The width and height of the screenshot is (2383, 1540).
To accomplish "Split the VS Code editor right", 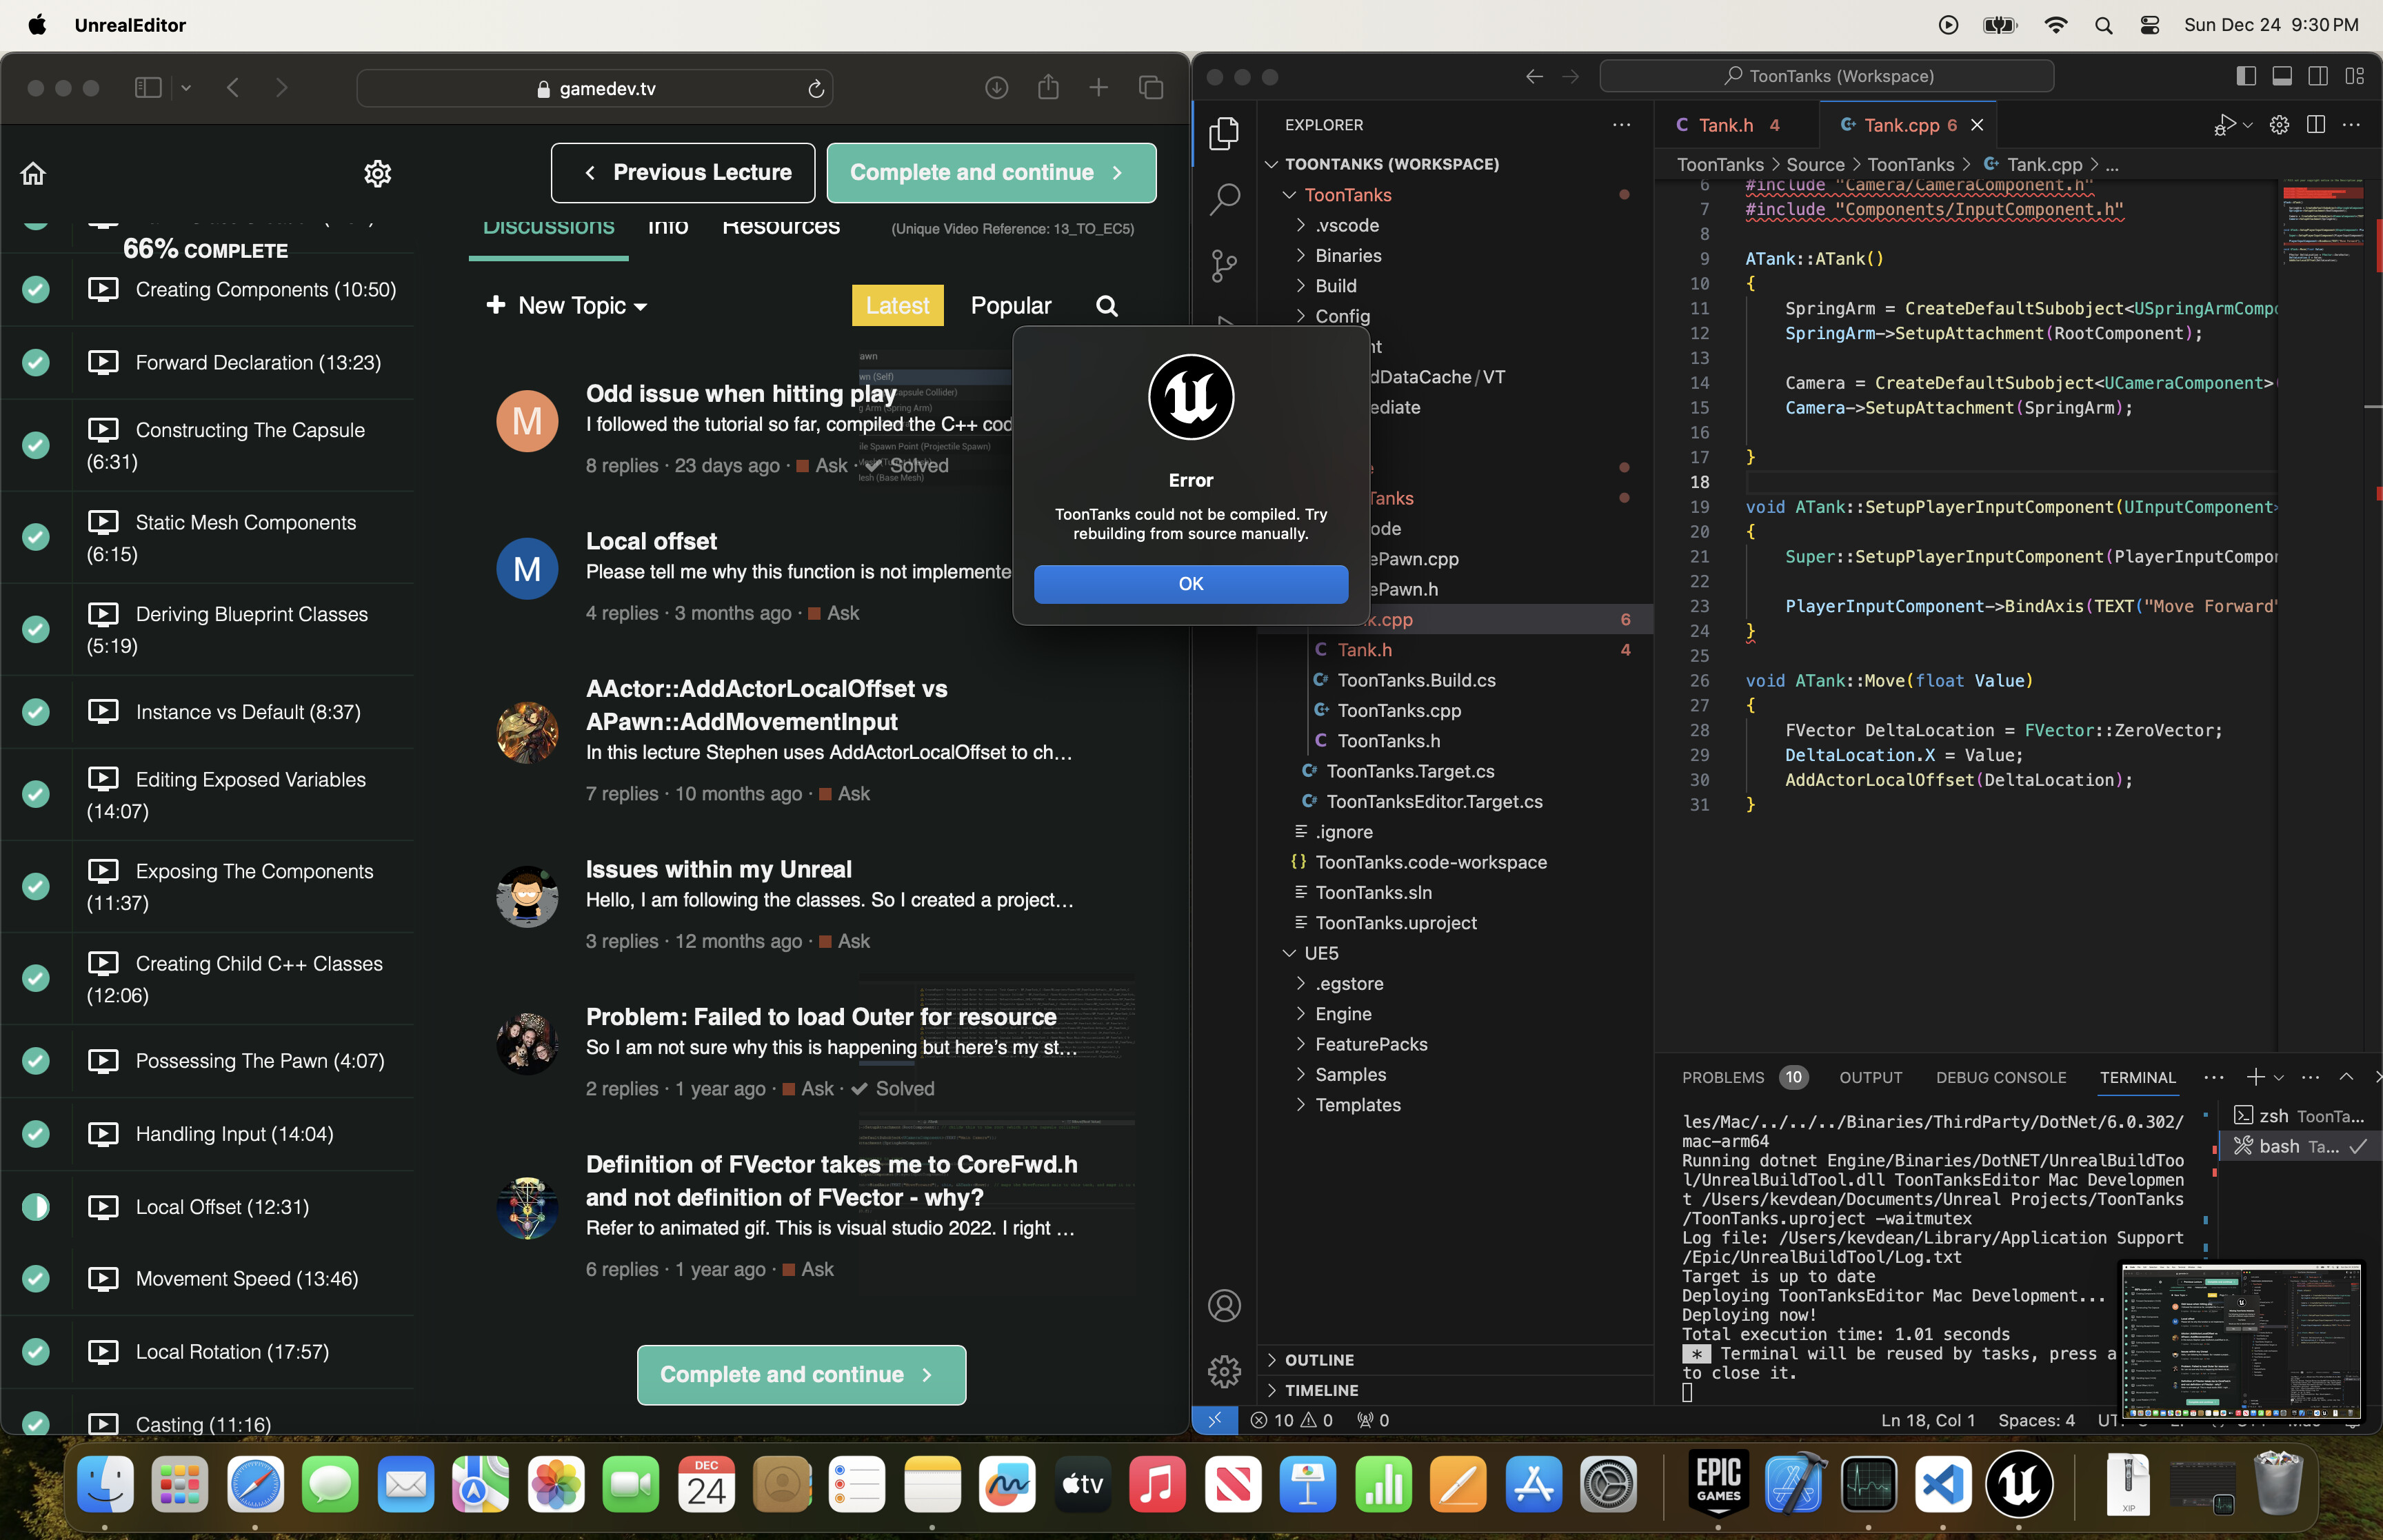I will [2315, 124].
